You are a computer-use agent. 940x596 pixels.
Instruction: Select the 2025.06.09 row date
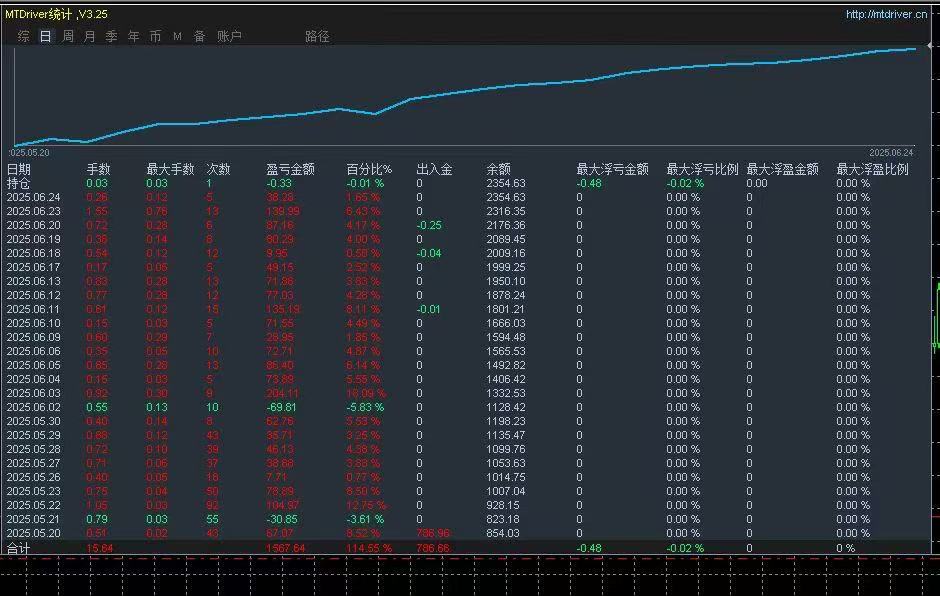pyautogui.click(x=34, y=337)
